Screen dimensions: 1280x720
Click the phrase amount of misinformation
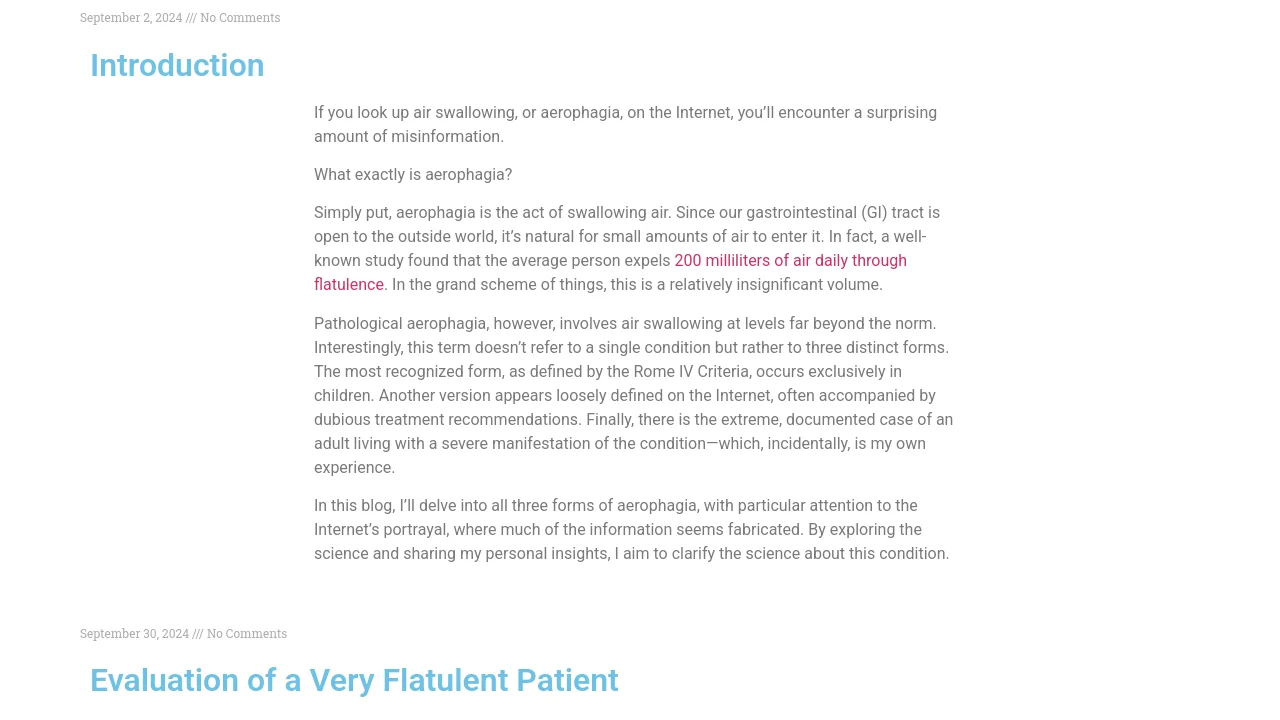(x=409, y=137)
